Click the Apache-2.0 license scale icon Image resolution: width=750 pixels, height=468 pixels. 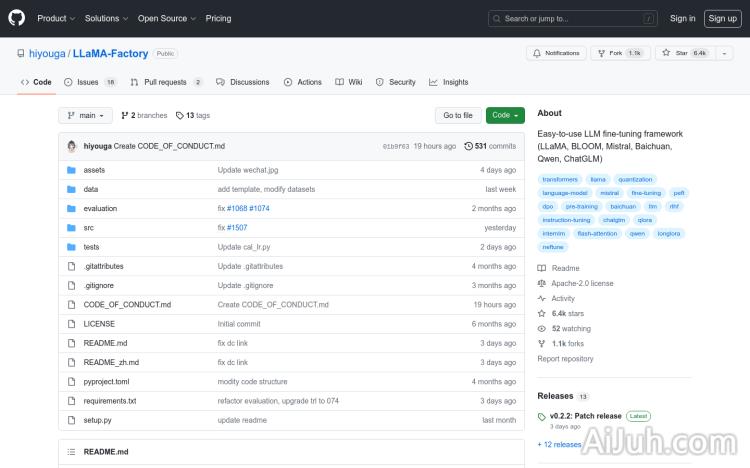point(542,283)
